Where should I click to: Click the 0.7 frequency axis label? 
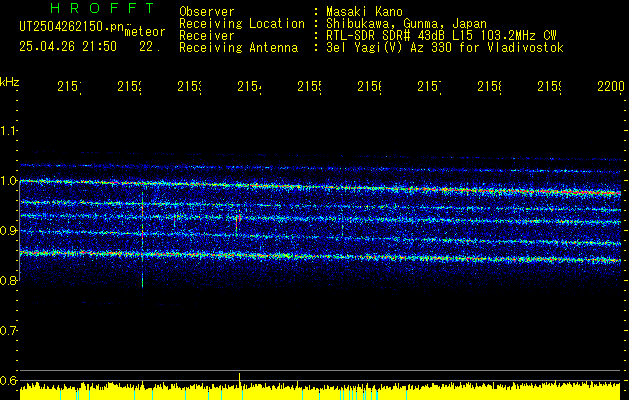pyautogui.click(x=8, y=331)
